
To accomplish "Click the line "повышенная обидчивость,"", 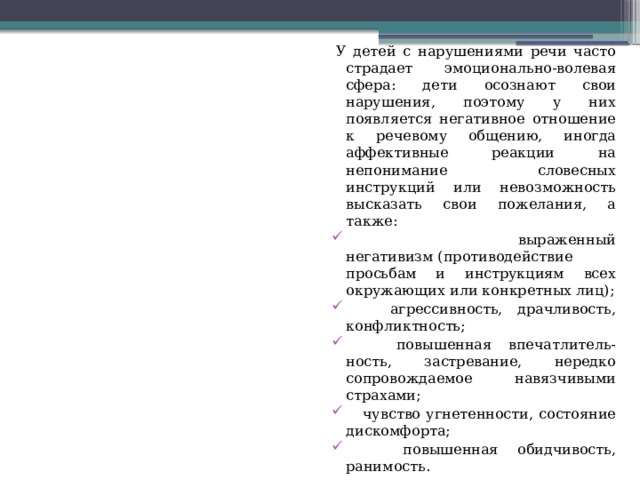I will tap(509, 450).
